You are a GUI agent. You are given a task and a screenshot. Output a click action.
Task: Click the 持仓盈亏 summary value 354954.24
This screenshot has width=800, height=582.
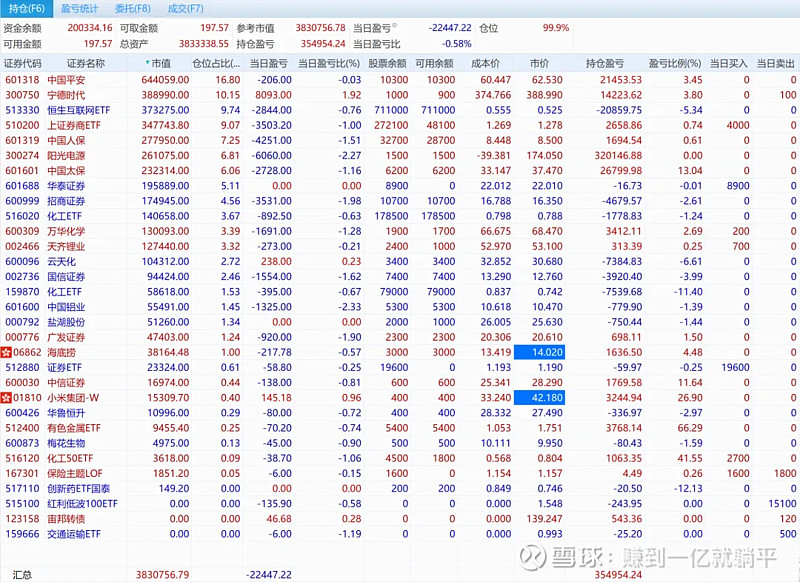coord(323,44)
